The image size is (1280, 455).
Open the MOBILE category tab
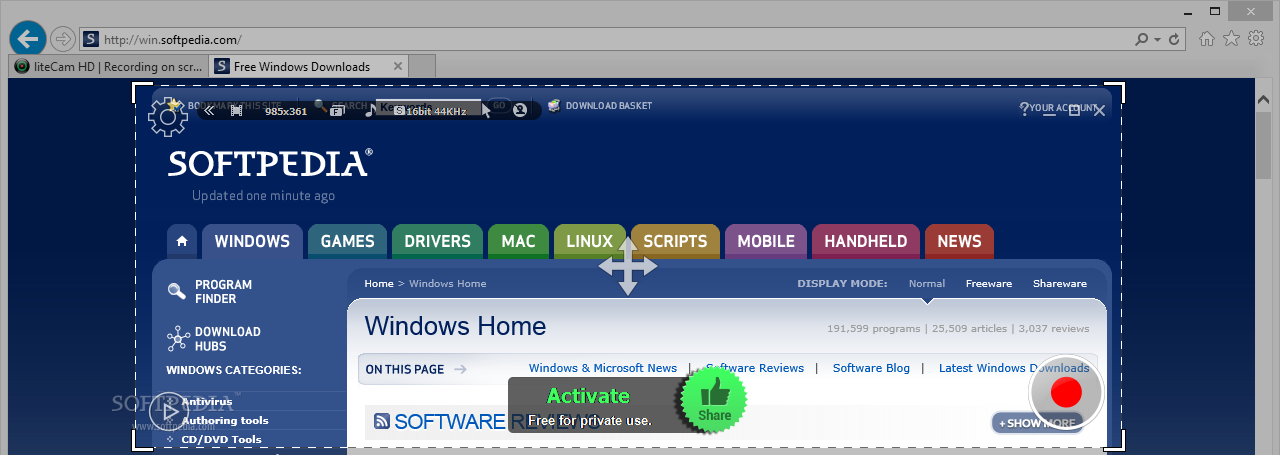pyautogui.click(x=766, y=241)
